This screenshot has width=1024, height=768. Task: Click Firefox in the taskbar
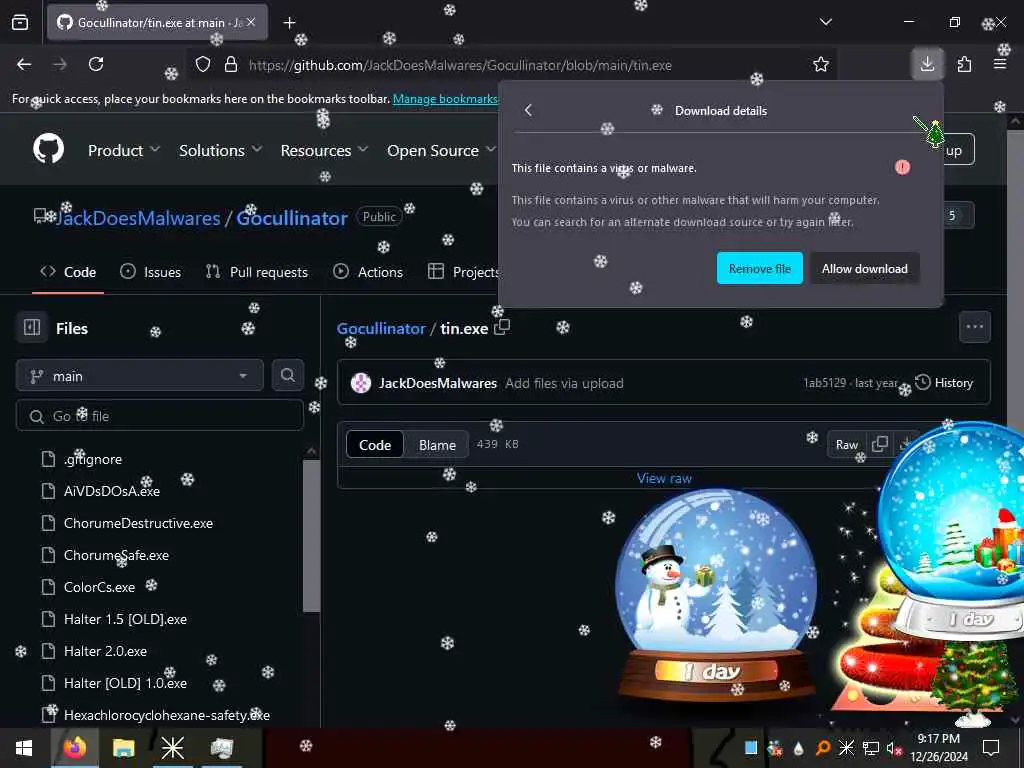[74, 748]
